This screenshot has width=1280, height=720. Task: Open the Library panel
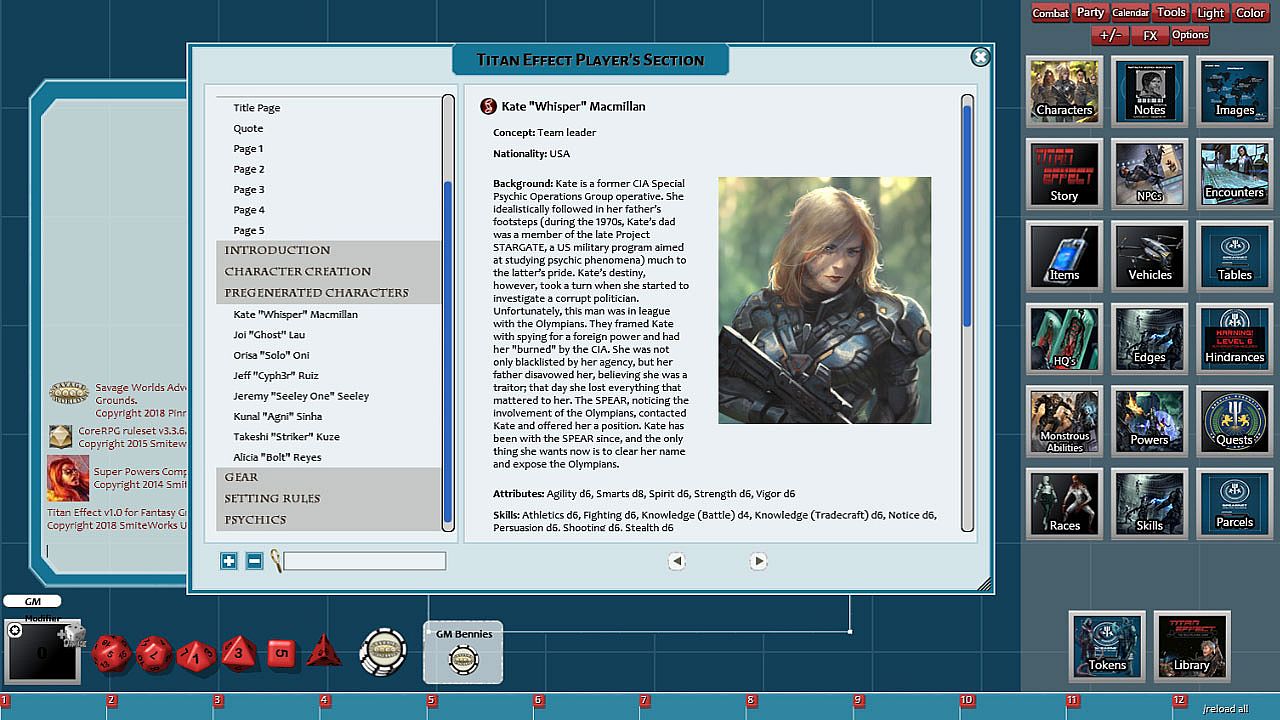click(x=1192, y=645)
